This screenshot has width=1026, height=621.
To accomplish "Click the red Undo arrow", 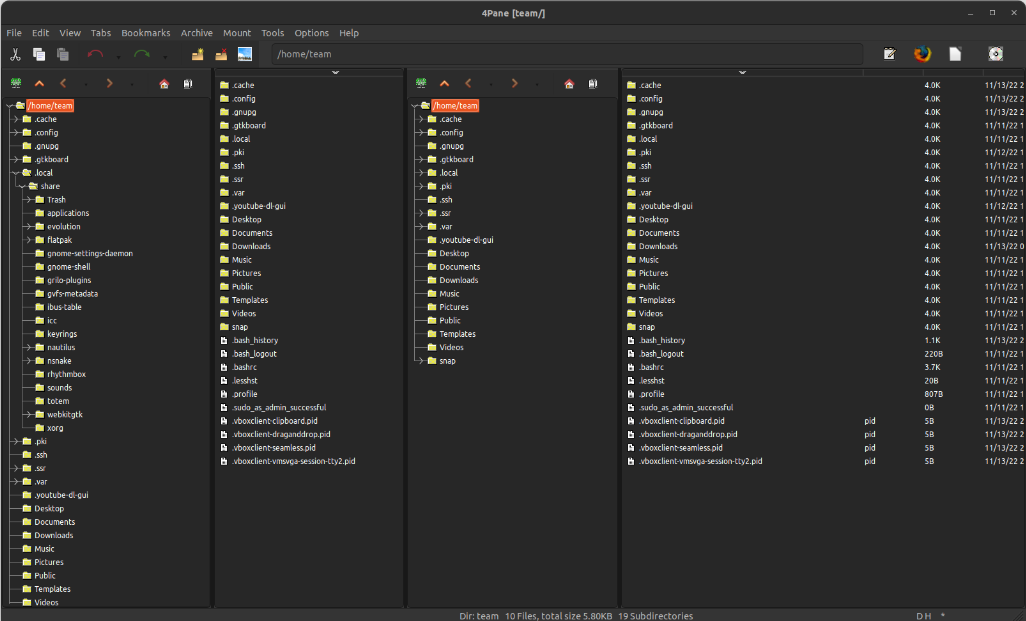I will (x=96, y=54).
